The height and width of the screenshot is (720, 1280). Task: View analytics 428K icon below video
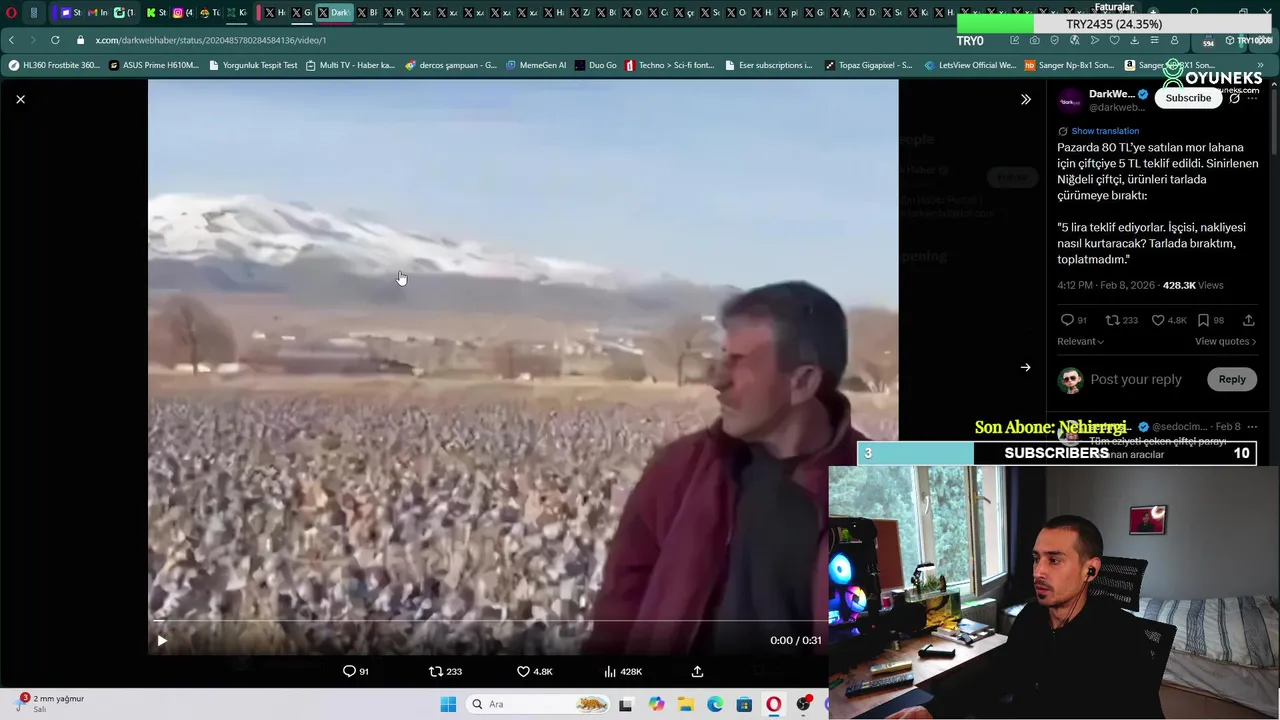coord(623,671)
